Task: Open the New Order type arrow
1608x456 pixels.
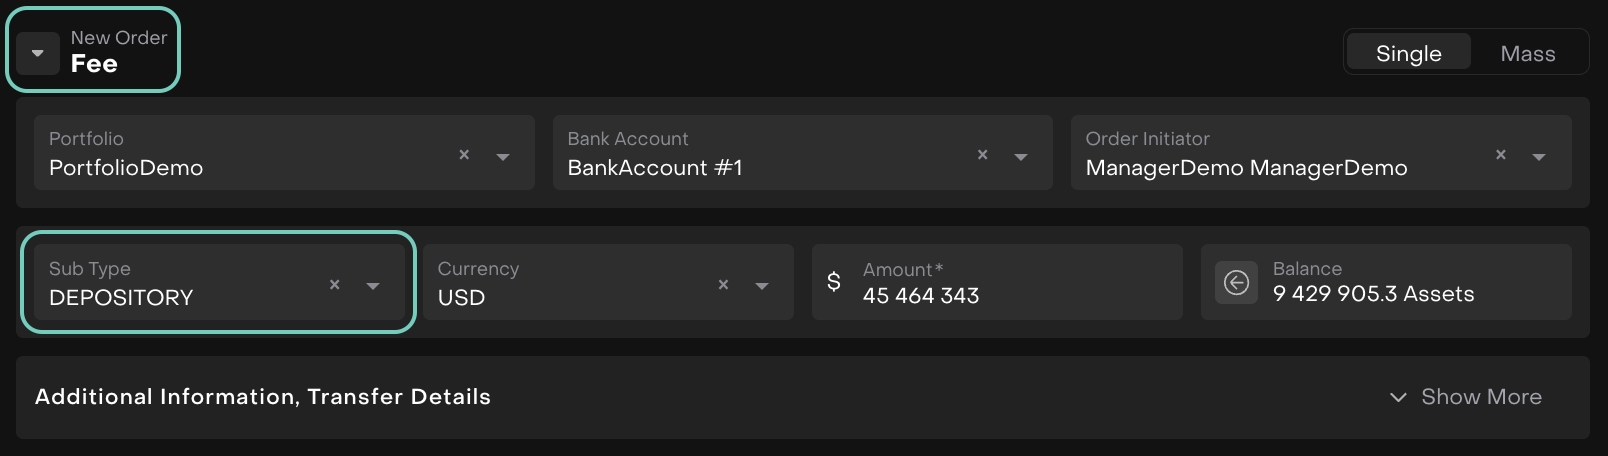Action: 38,53
